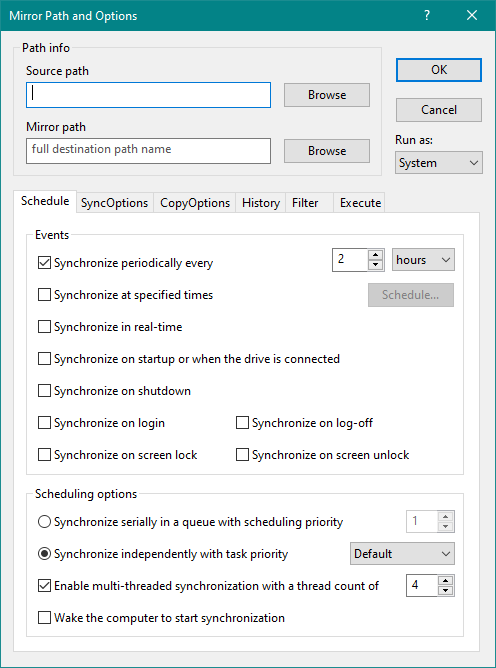The height and width of the screenshot is (668, 496).
Task: Decrease the thread count with down arrow
Action: click(x=446, y=590)
